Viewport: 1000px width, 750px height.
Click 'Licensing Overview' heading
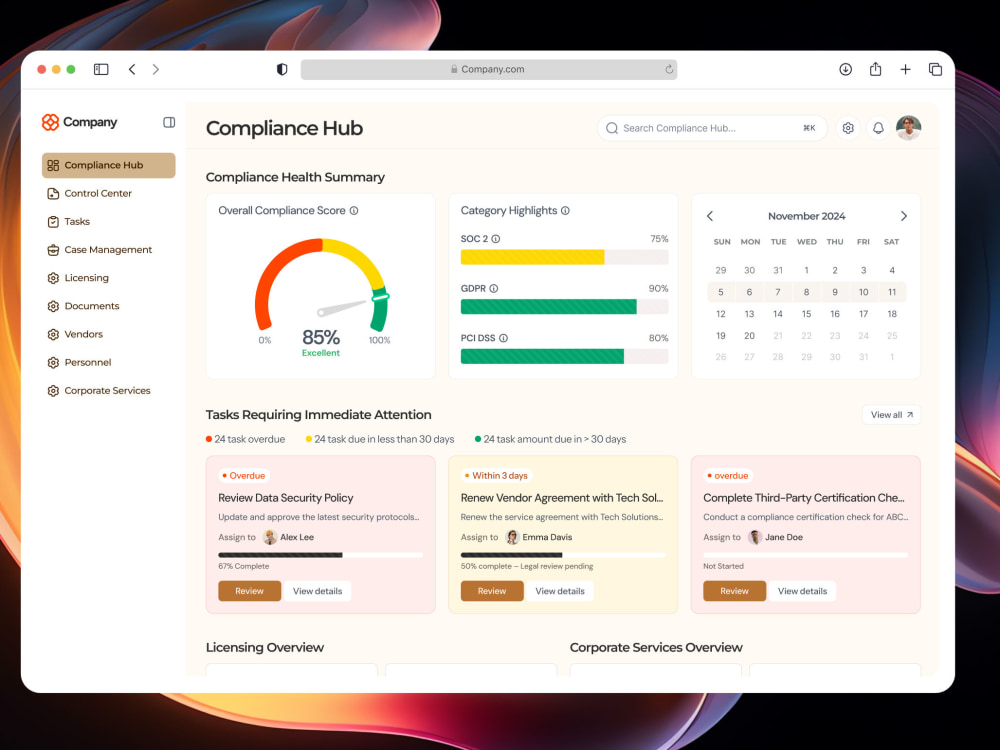(x=265, y=647)
